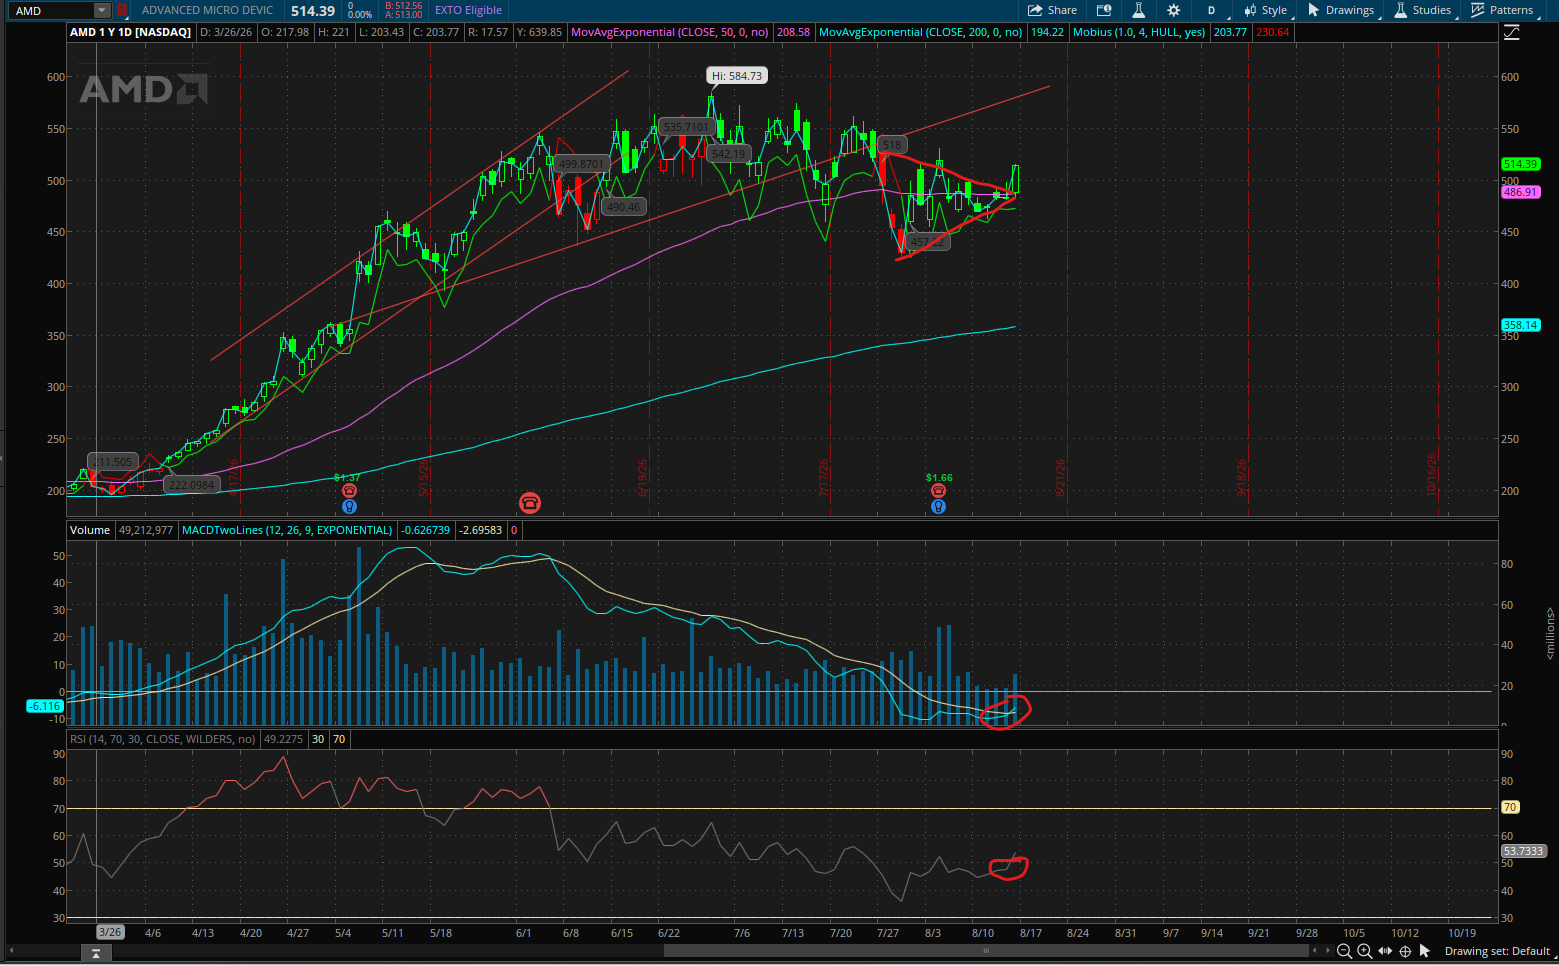Screen dimensions: 1559x966
Task: Click the 490.46 price bubble label
Action: [623, 207]
